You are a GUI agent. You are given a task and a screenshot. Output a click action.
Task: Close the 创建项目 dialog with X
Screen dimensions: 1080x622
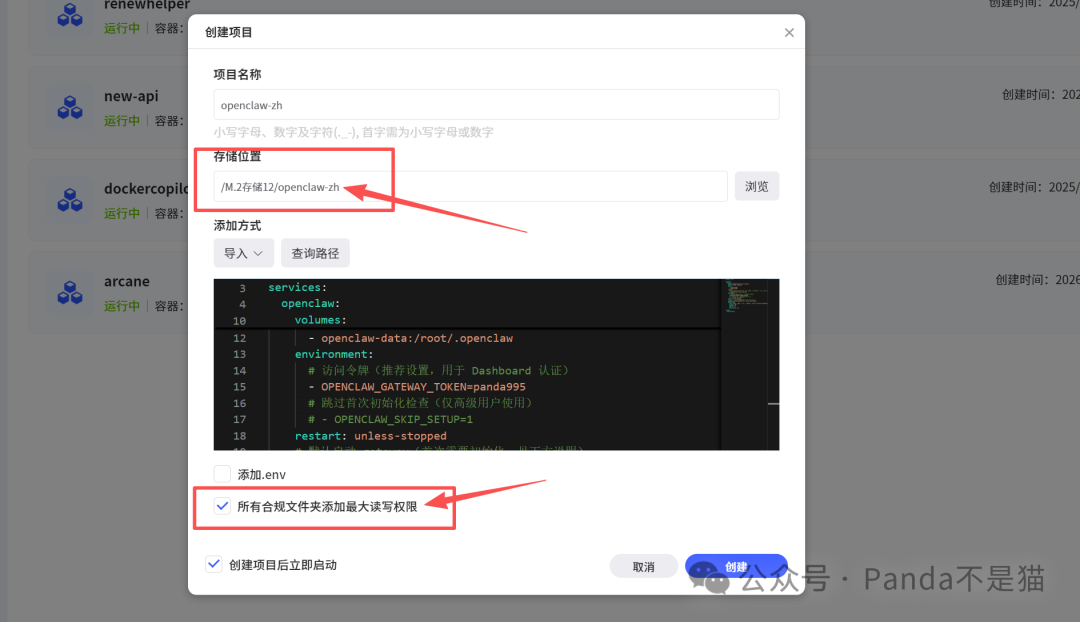(789, 32)
